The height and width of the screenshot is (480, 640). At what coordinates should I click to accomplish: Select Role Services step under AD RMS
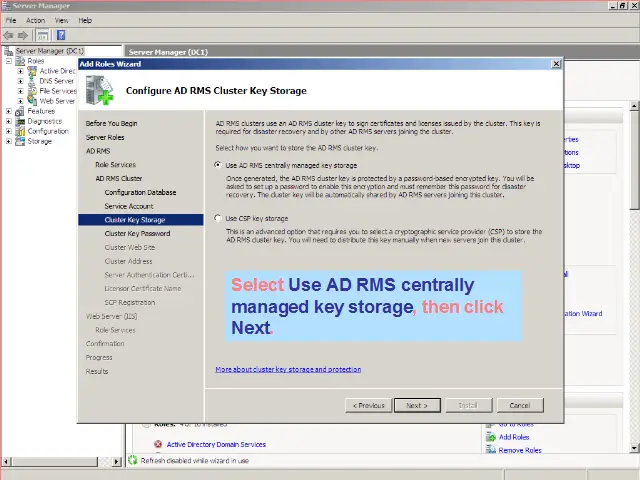(116, 164)
